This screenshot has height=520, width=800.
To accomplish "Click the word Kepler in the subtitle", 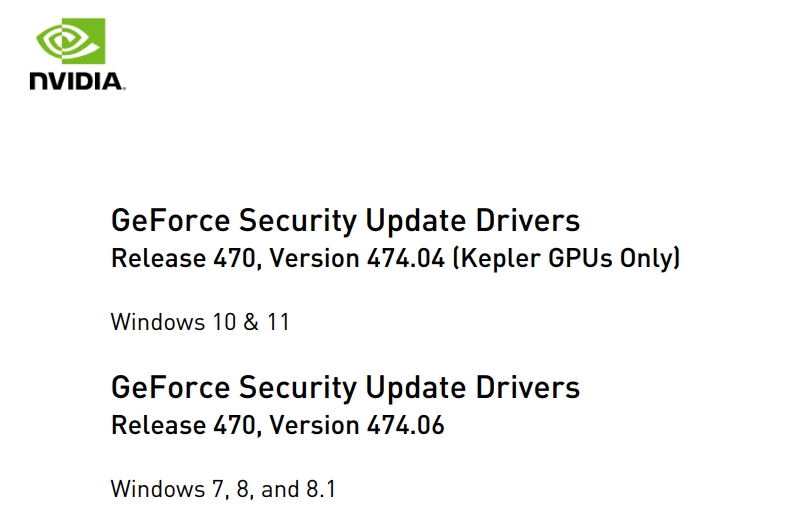I will 501,259.
